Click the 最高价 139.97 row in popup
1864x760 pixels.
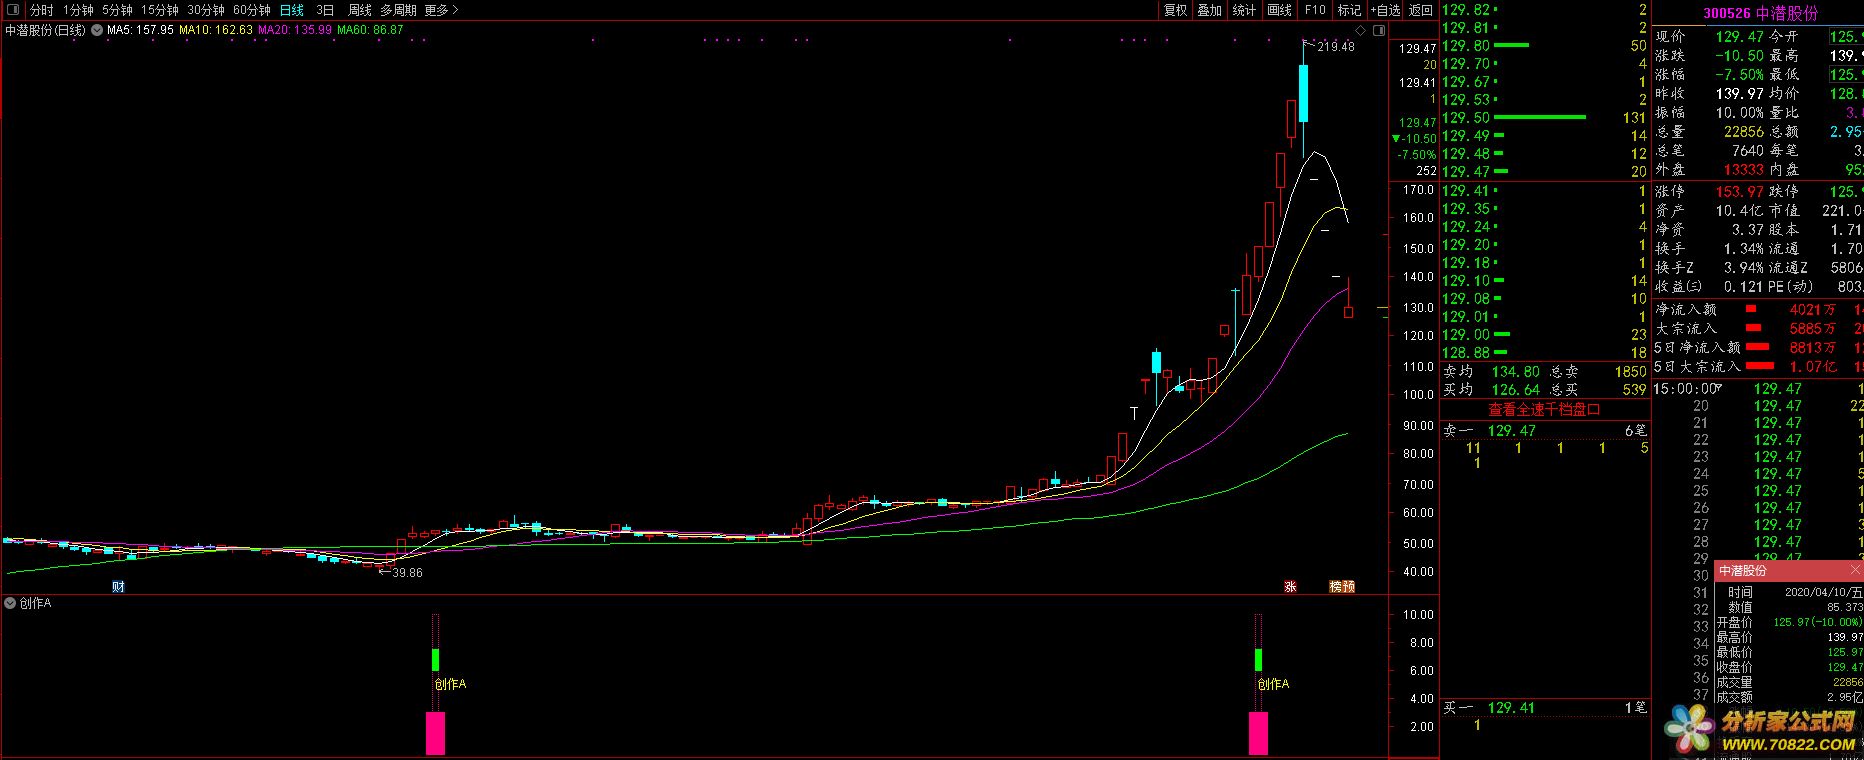point(1789,637)
